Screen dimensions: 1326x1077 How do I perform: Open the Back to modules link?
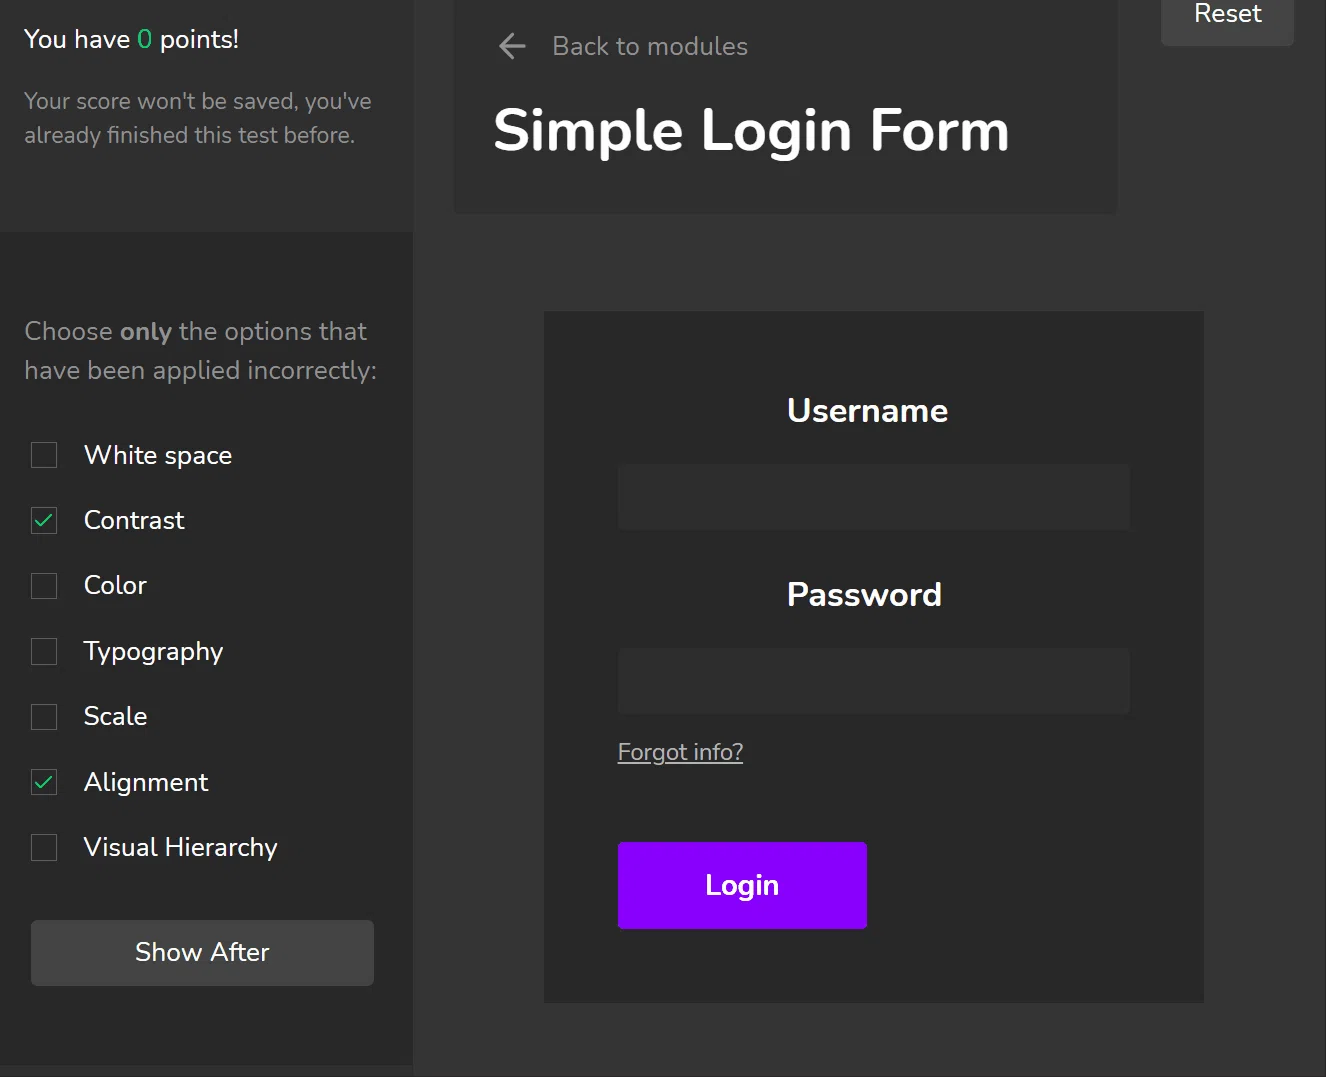[650, 46]
